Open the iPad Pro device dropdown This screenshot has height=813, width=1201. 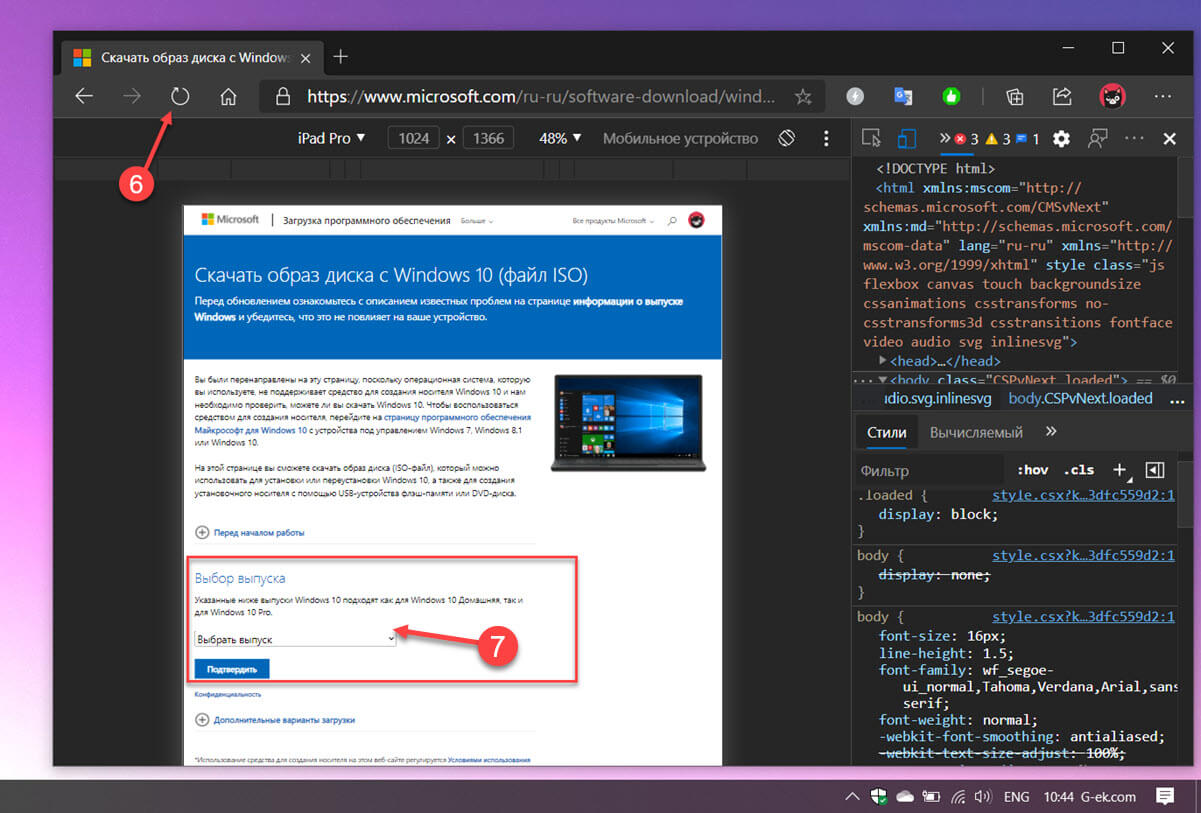click(x=332, y=138)
